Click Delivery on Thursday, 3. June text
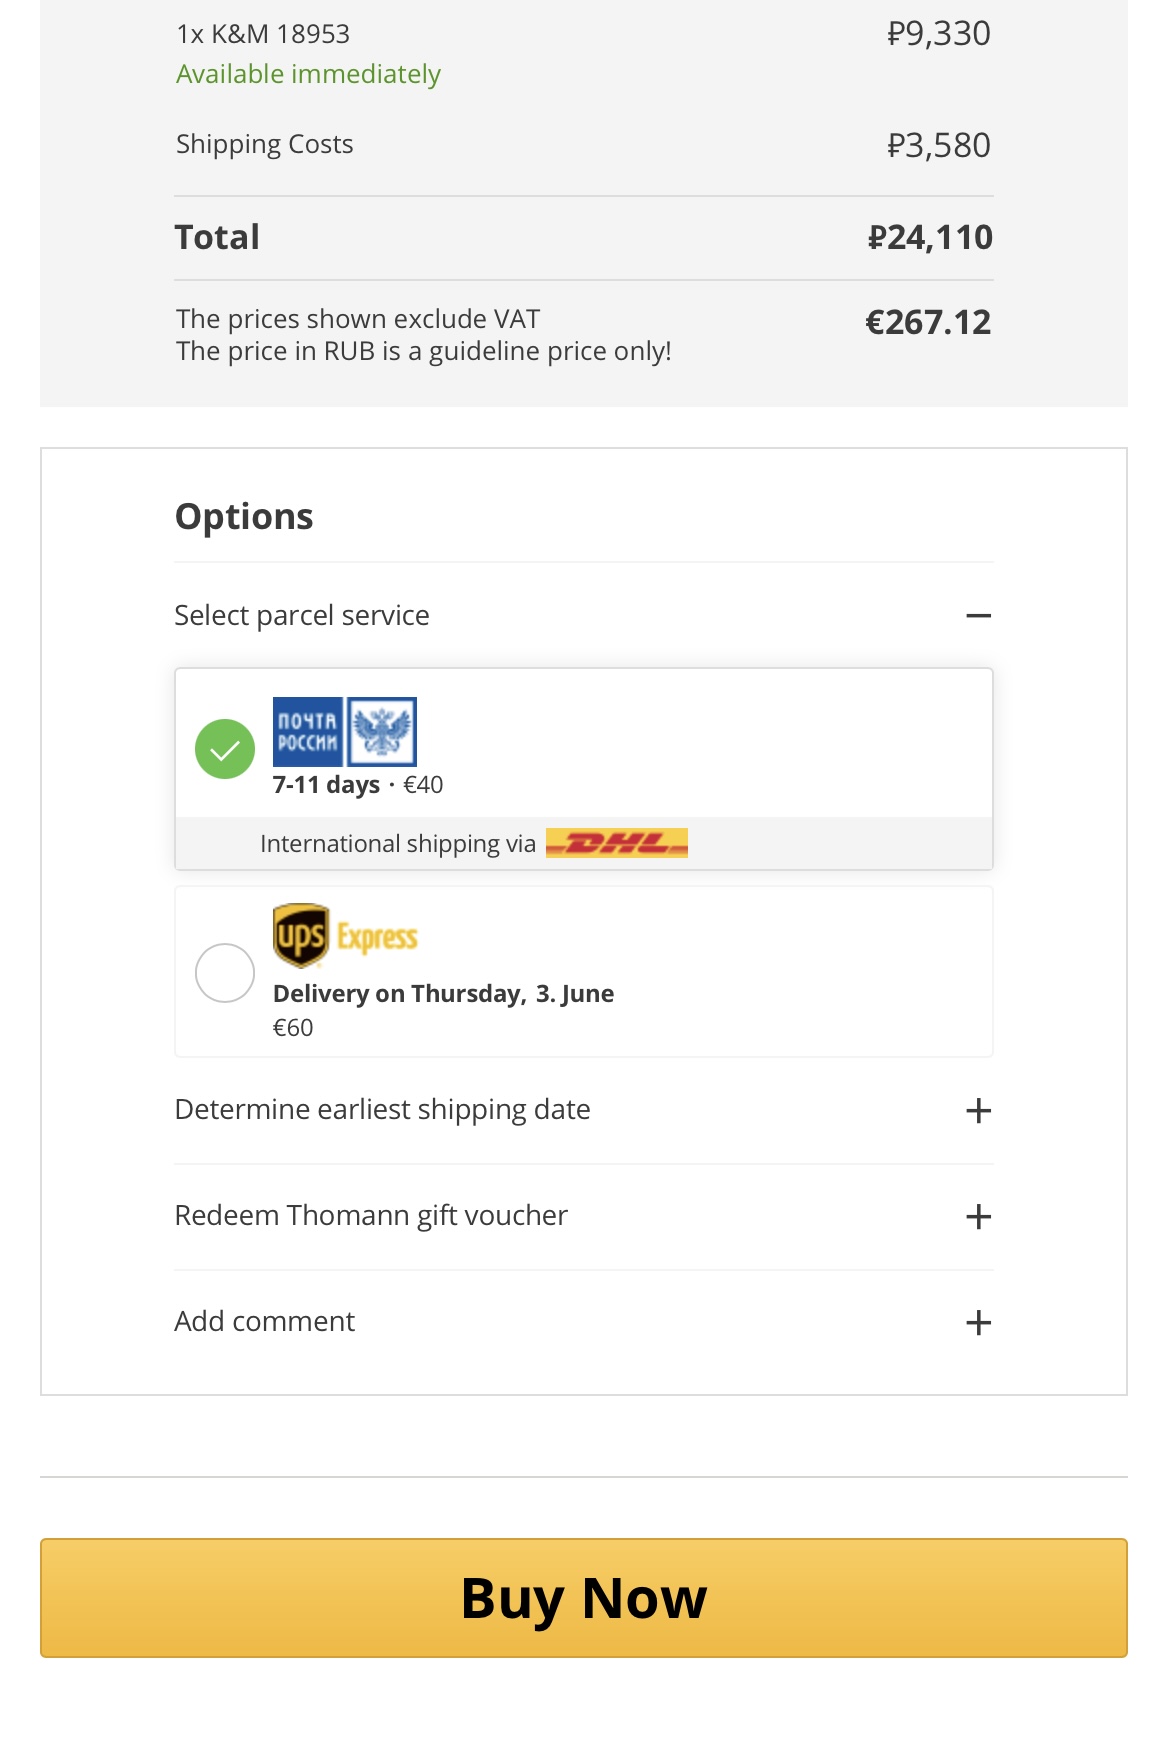This screenshot has width=1161, height=1754. (443, 994)
